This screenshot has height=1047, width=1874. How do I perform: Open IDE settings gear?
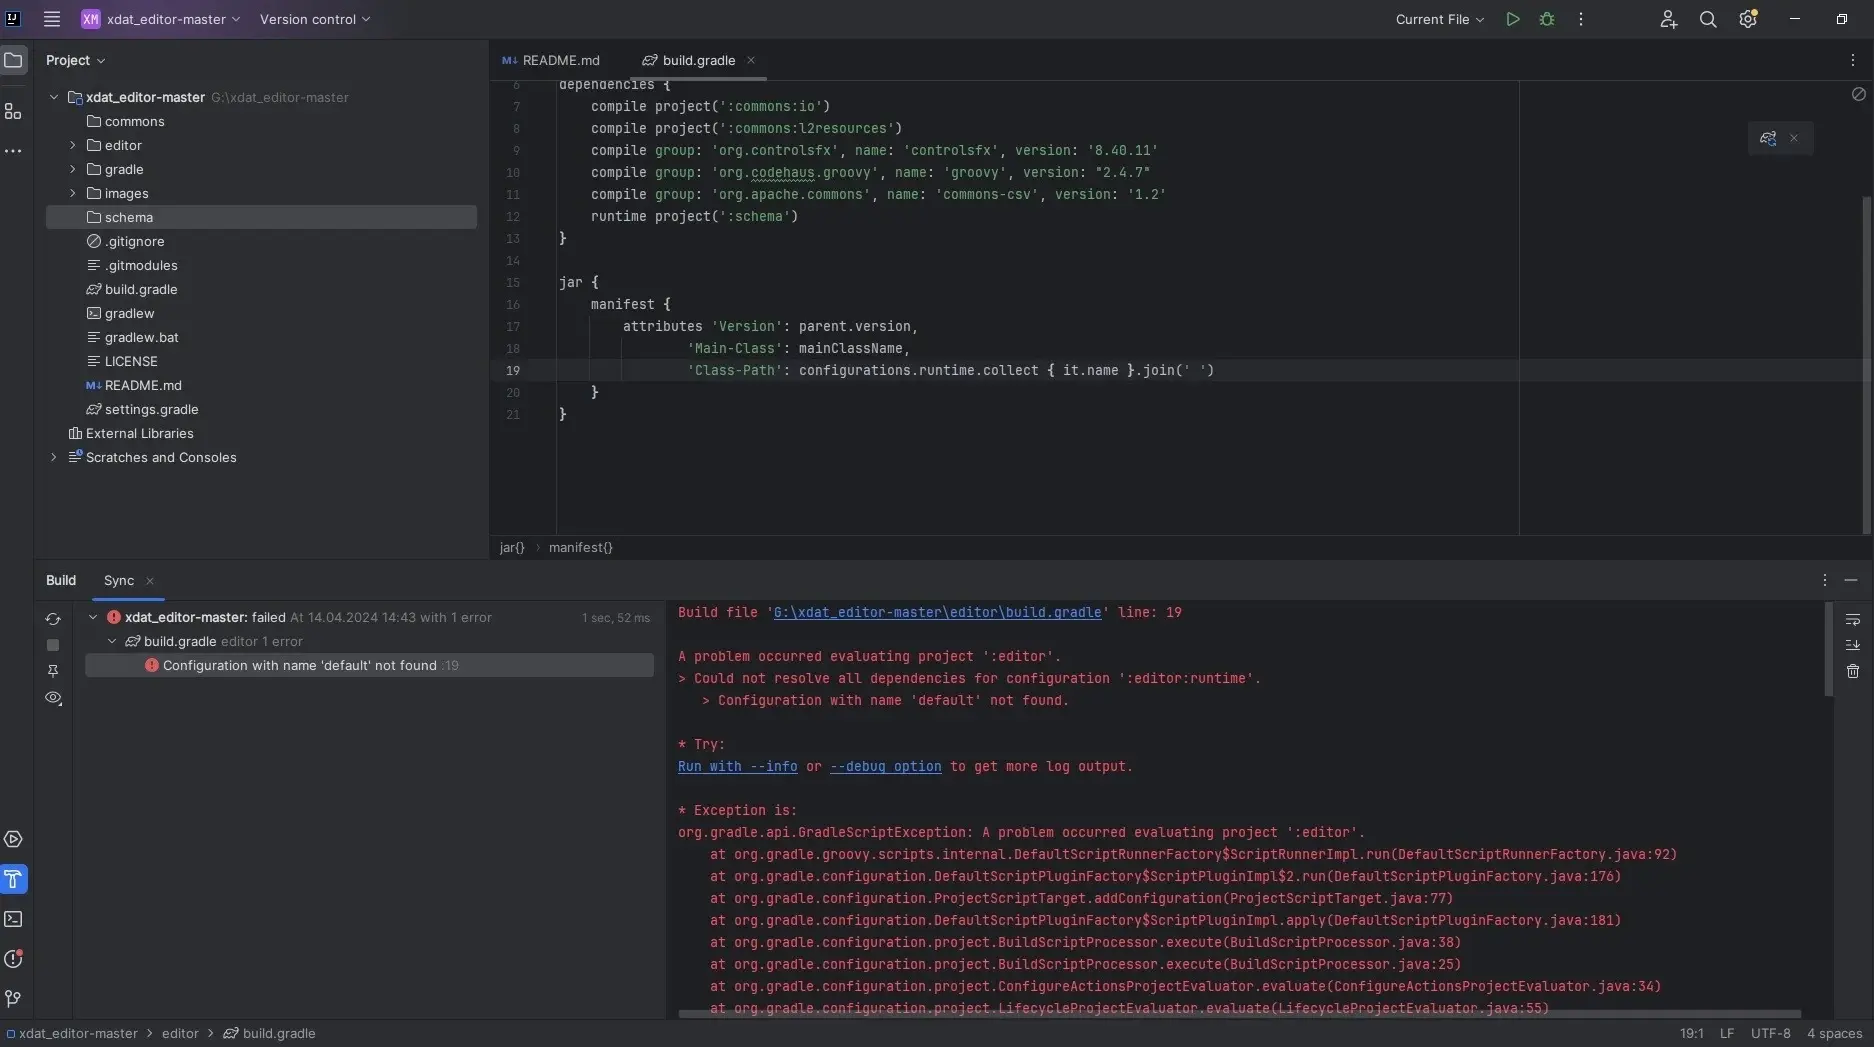pyautogui.click(x=1748, y=19)
